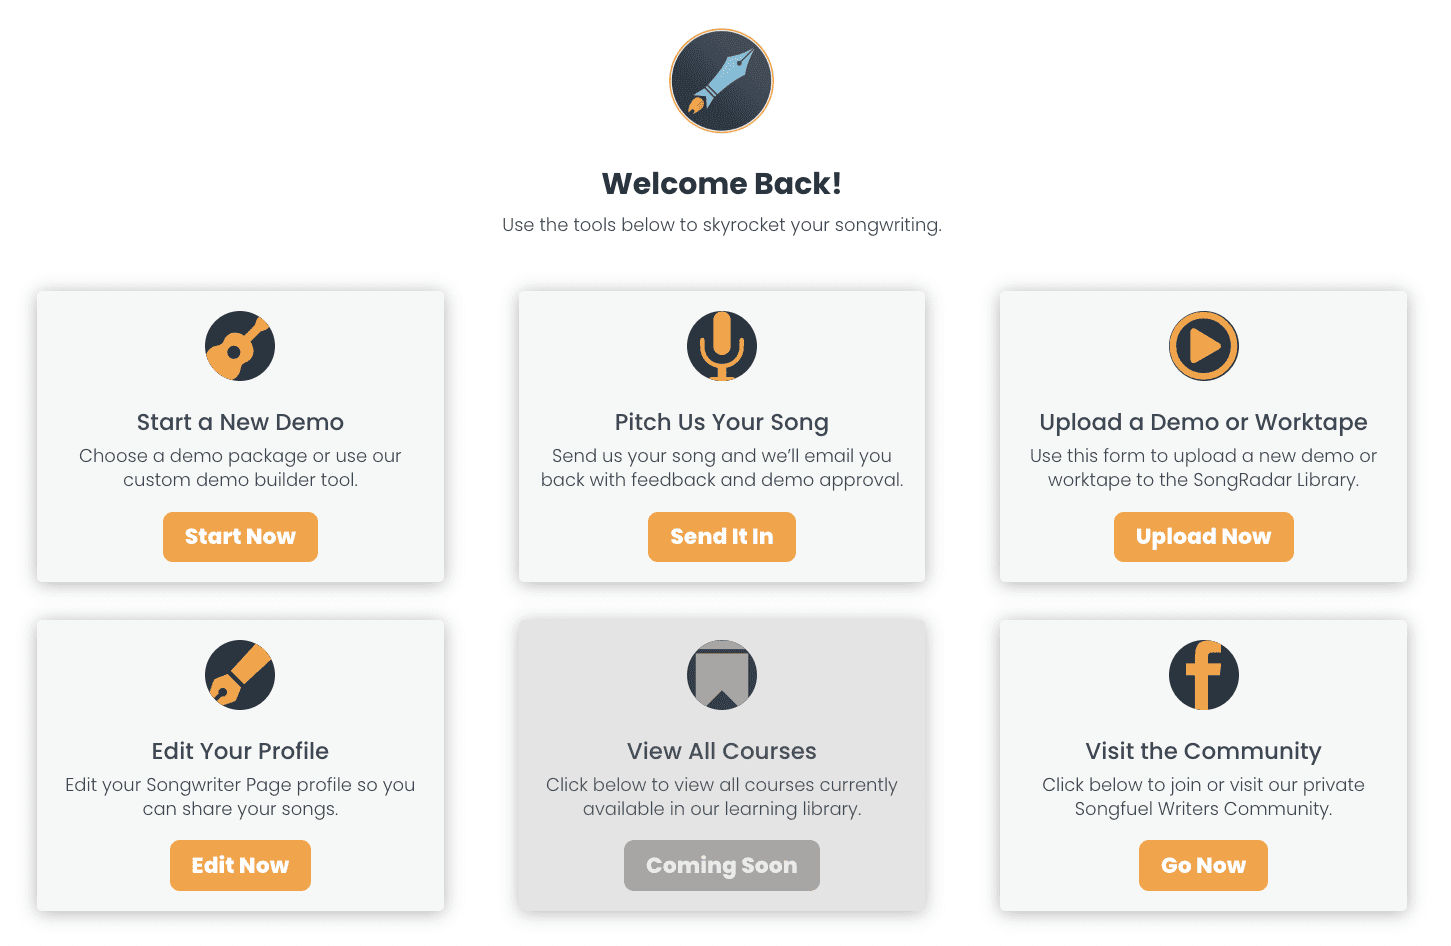Click the Upload Now button

pos(1204,537)
